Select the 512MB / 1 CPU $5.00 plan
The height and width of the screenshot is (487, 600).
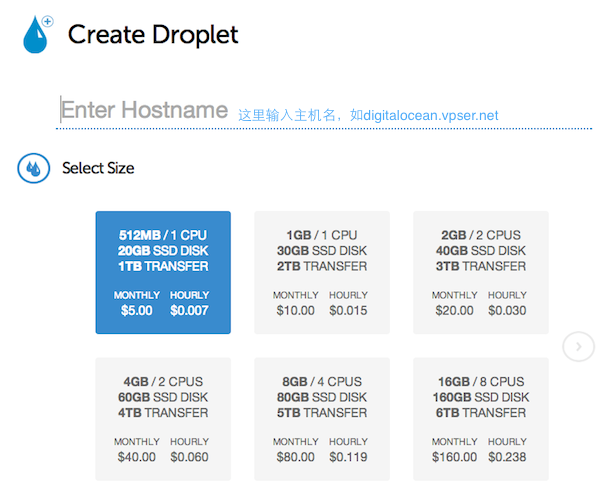point(163,272)
